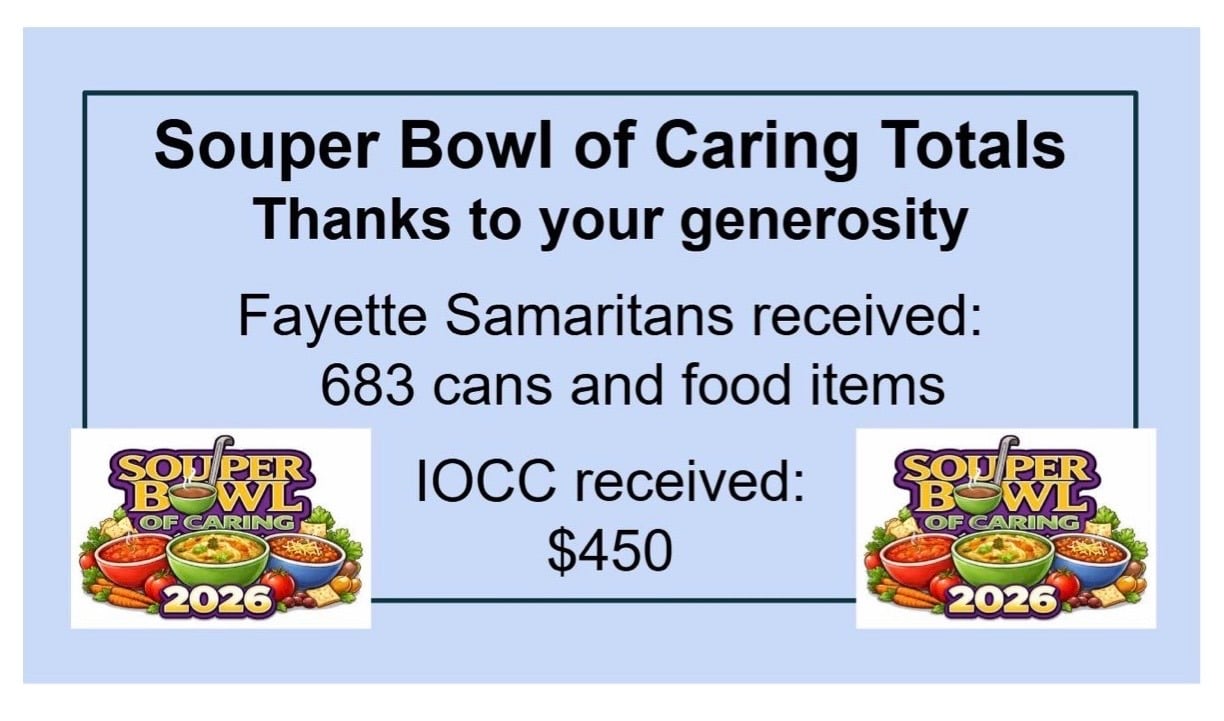
Task: Click the green soup bowl in left logo
Action: pyautogui.click(x=220, y=559)
